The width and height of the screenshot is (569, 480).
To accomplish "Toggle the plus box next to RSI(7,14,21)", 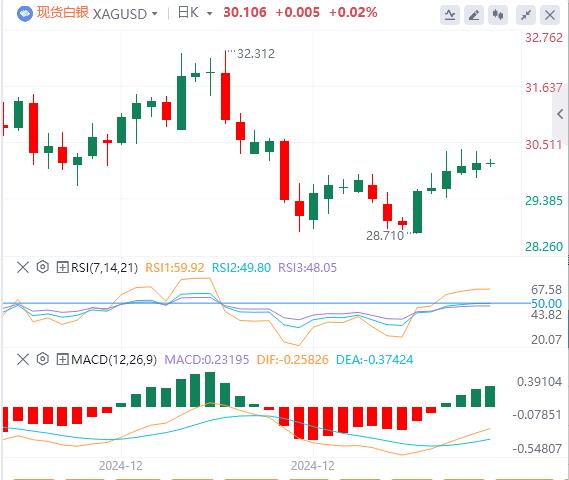I will click(62, 267).
